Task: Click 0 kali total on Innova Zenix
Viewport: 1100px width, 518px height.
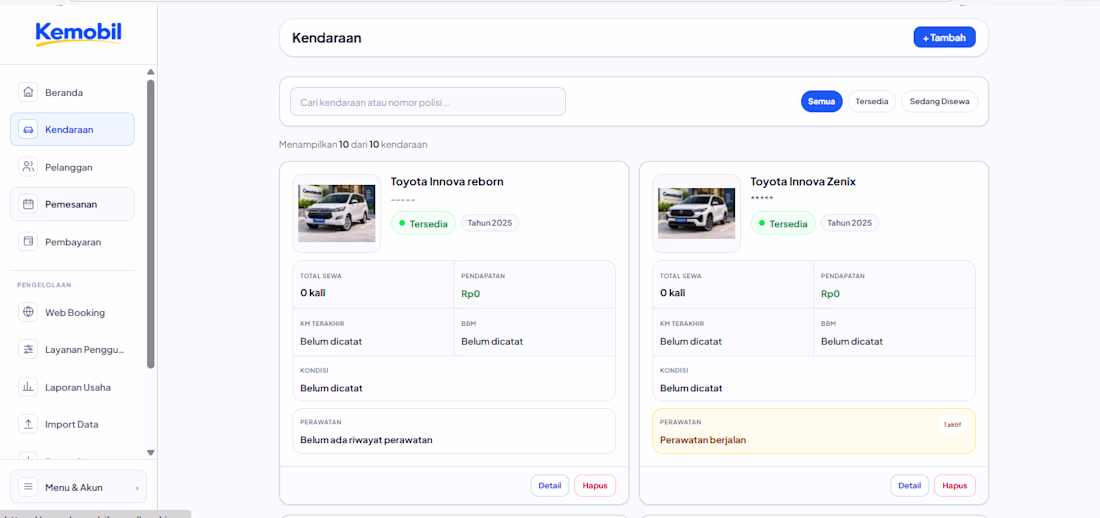Action: coord(673,293)
